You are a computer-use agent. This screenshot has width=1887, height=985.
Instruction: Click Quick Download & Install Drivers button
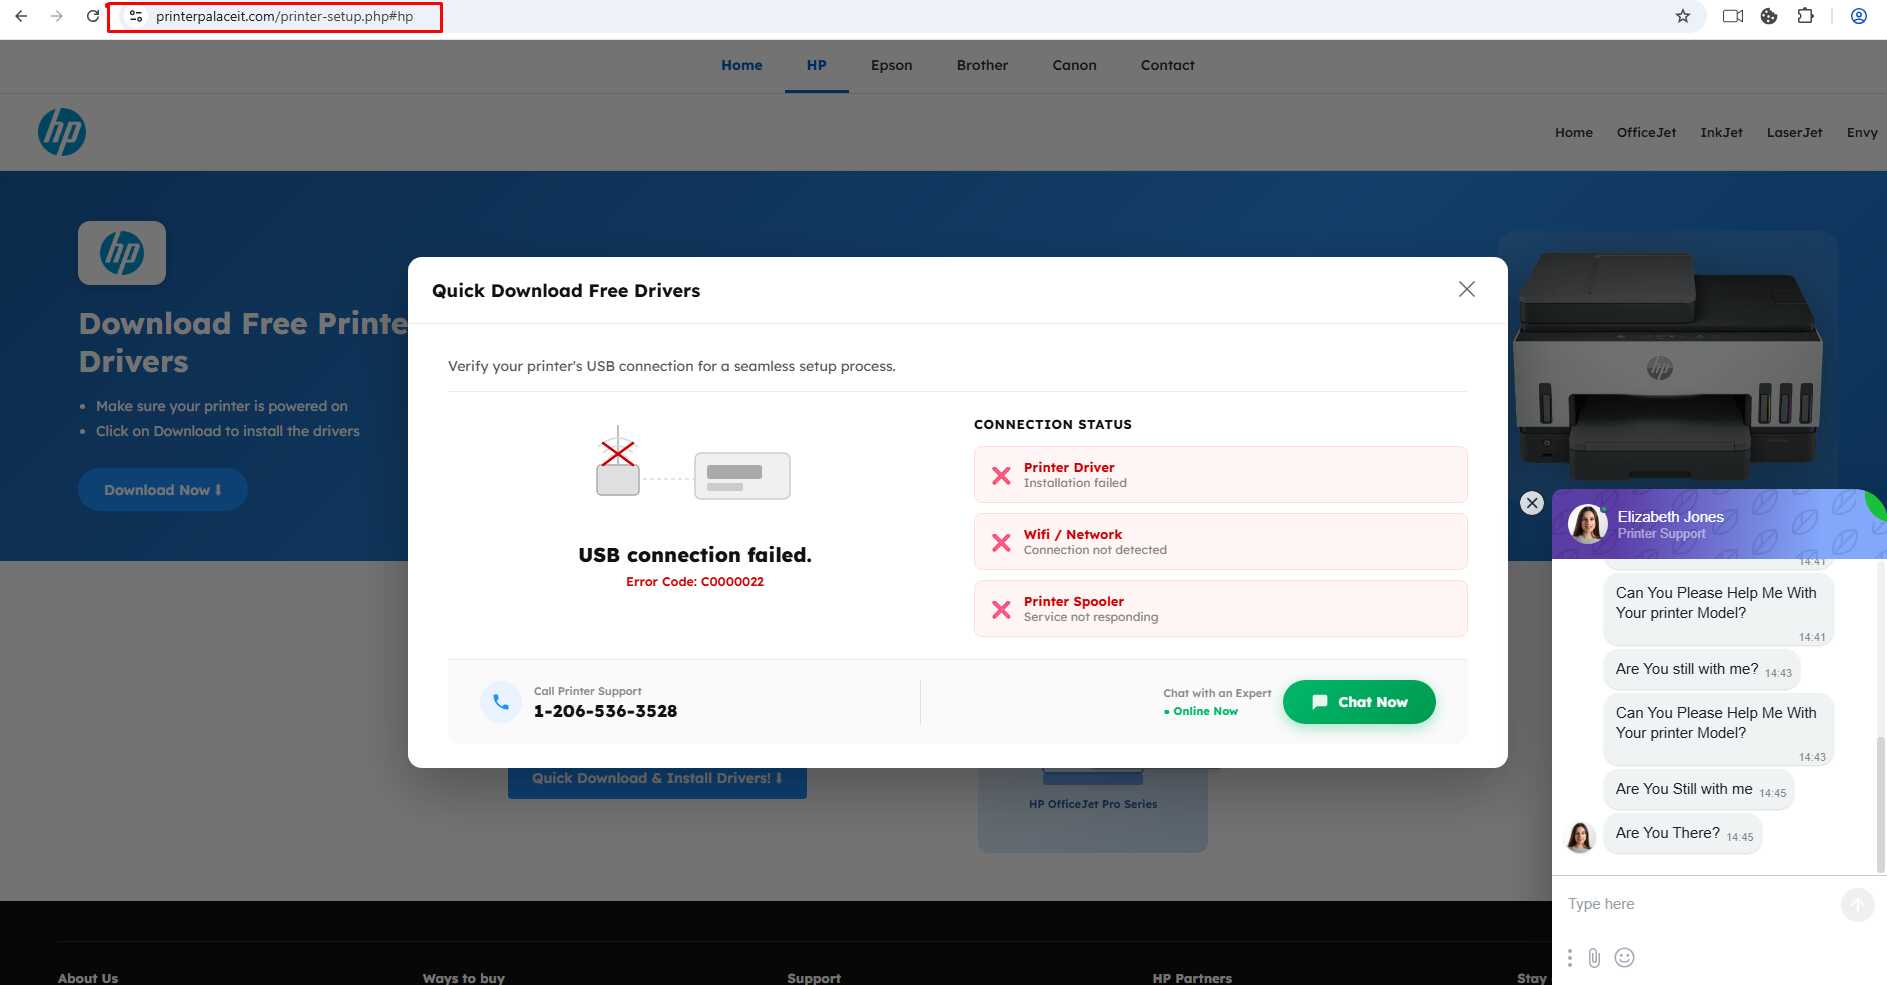point(657,779)
